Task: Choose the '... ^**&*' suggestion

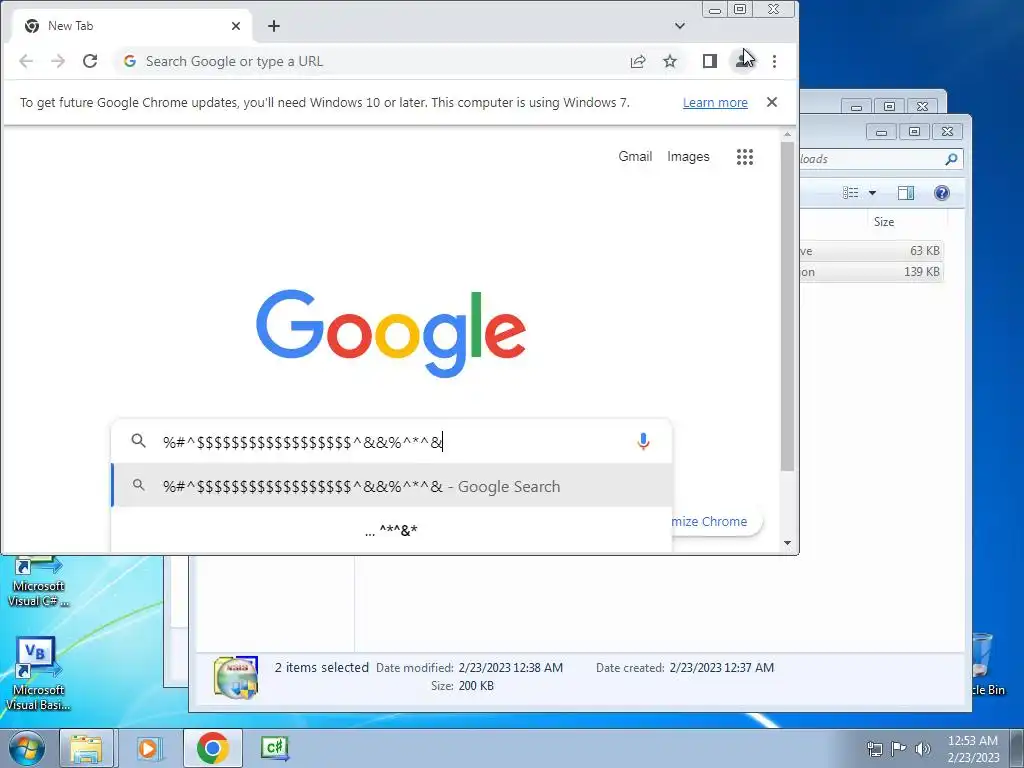Action: click(392, 530)
